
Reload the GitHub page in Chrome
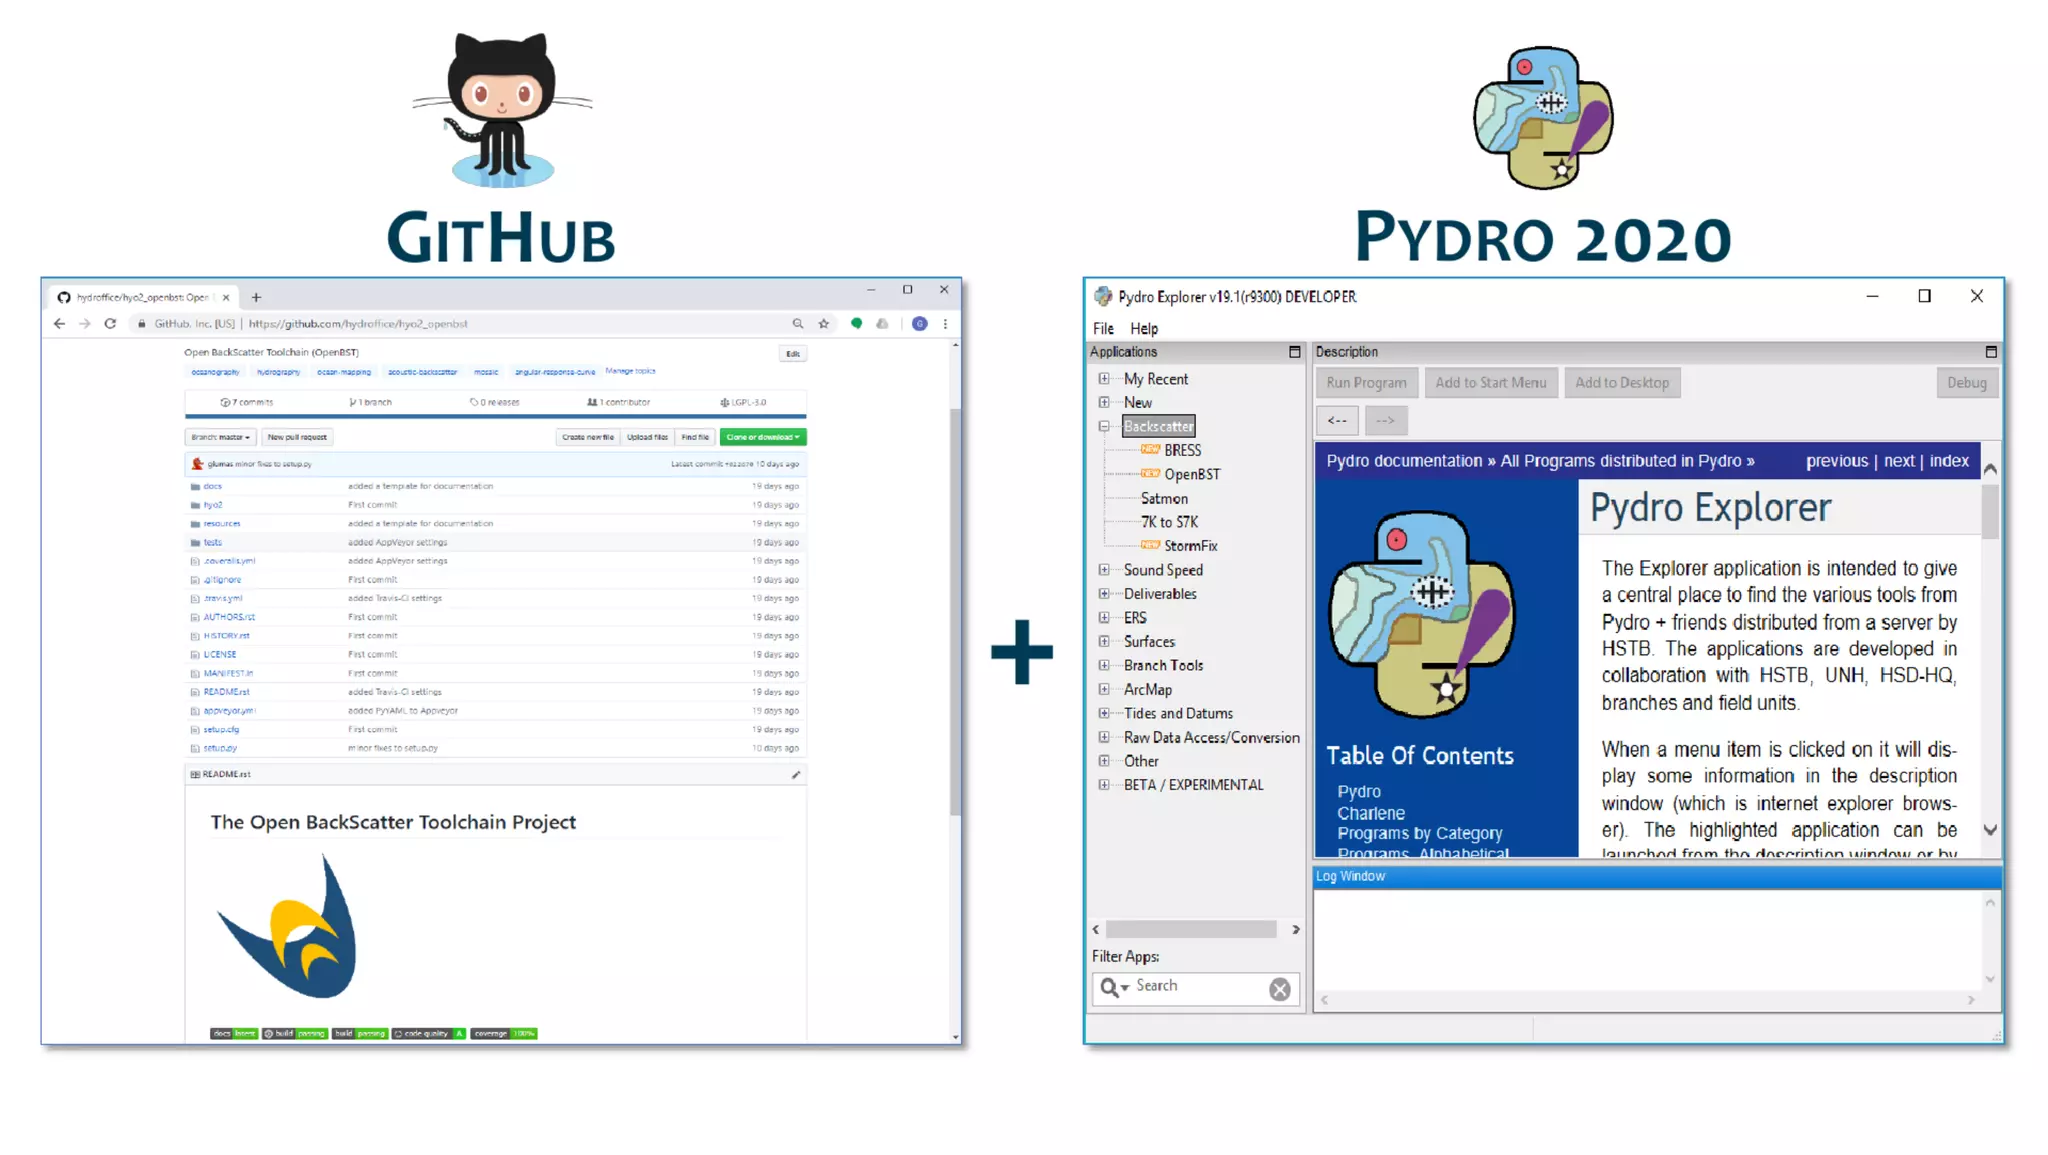pos(110,324)
